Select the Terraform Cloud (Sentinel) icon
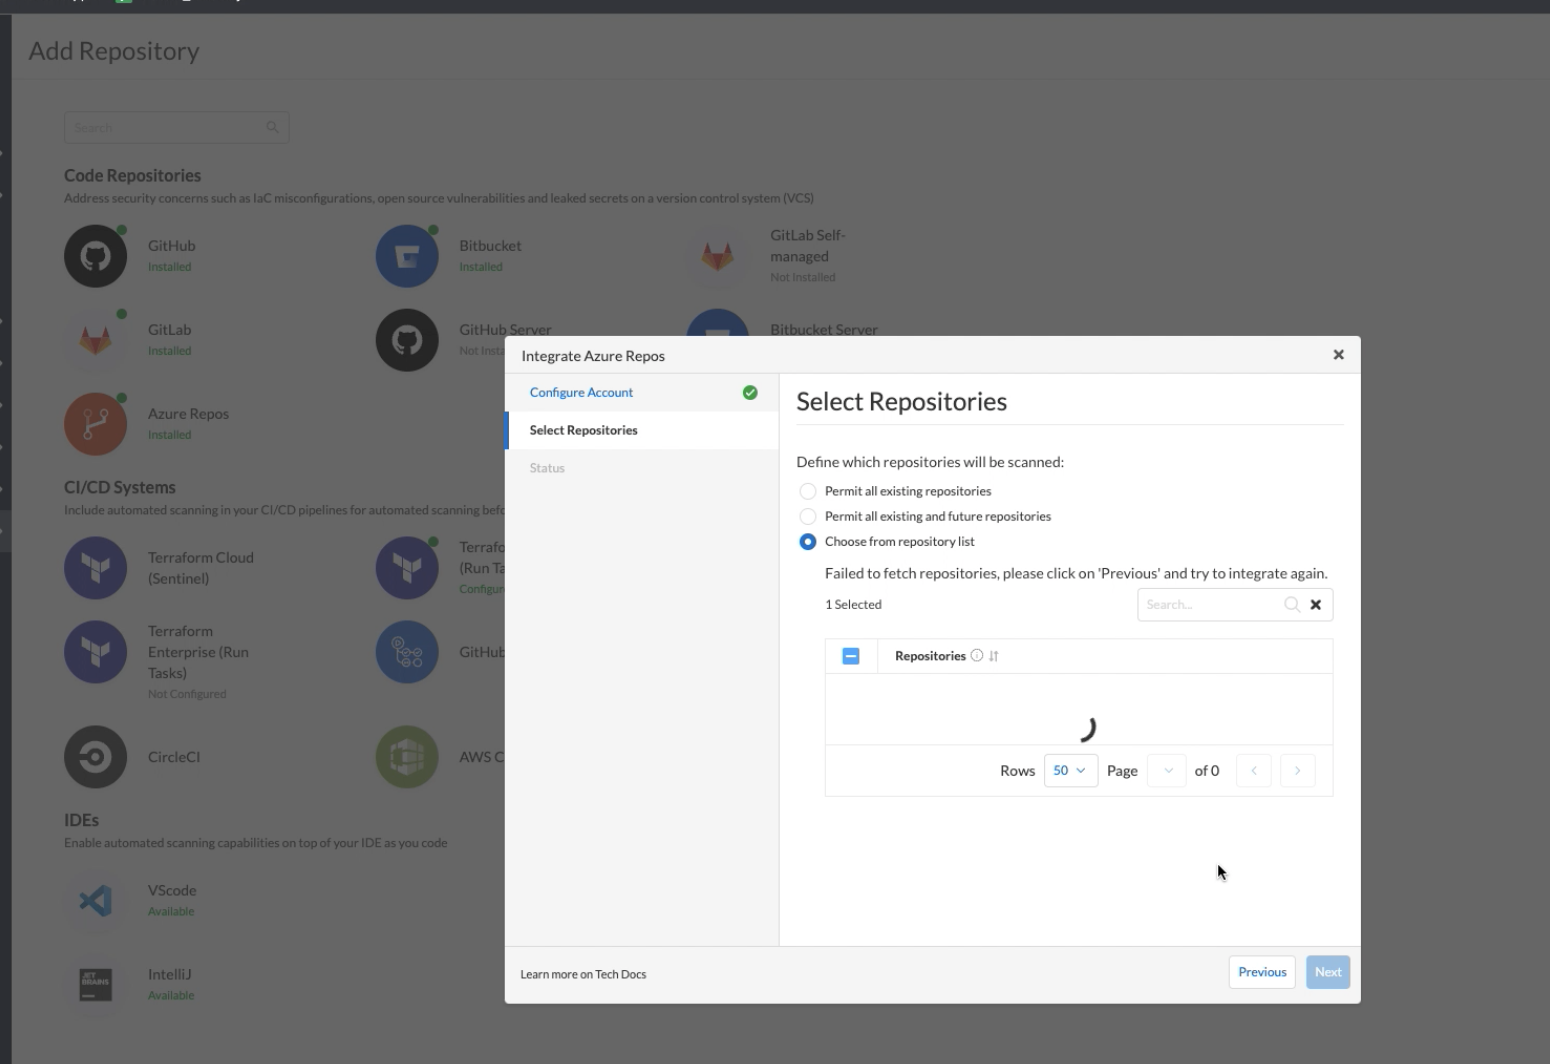 pos(95,567)
